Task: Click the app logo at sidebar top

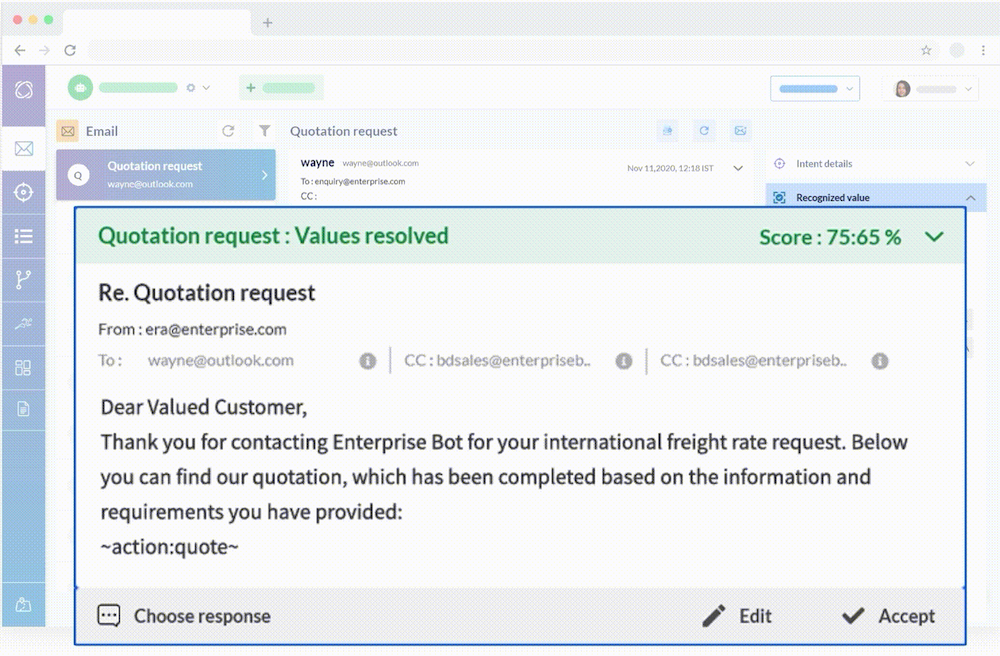Action: pyautogui.click(x=24, y=90)
